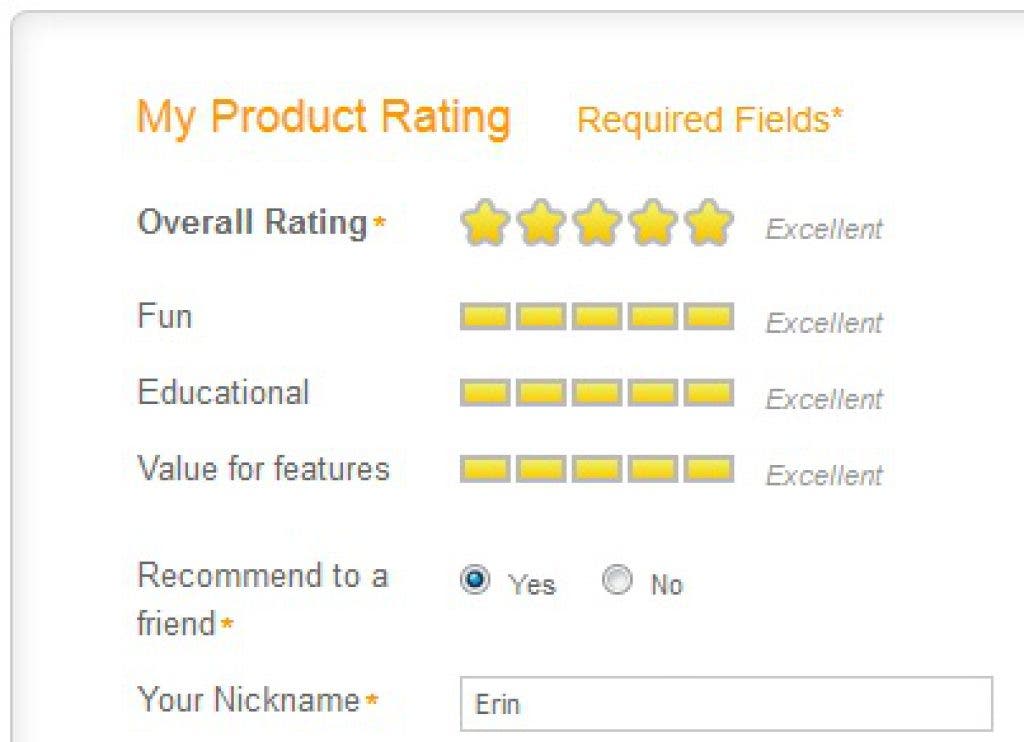This screenshot has height=742, width=1024.
Task: Pick the fifth Value for features bar
Action: tap(708, 468)
